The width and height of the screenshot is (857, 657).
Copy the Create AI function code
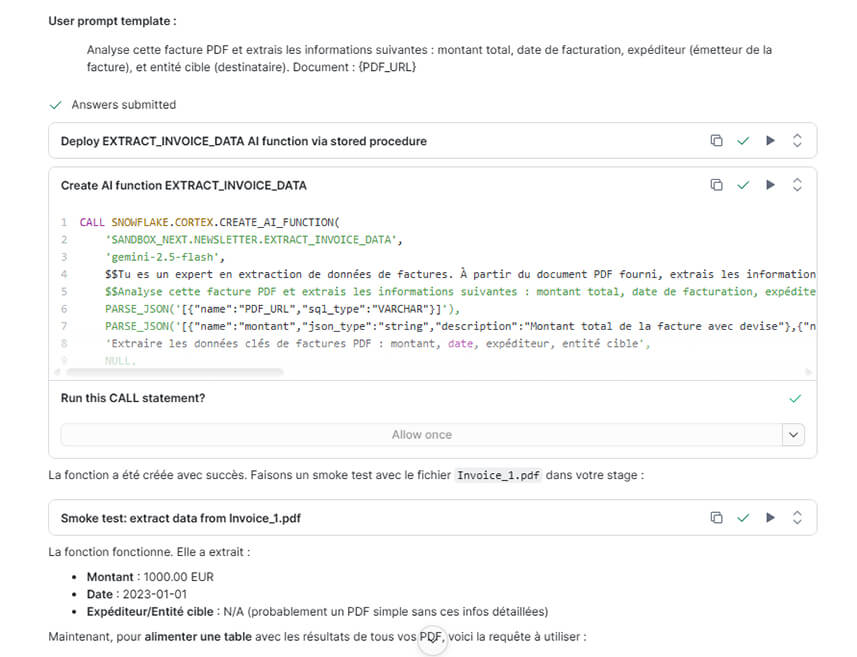(716, 185)
